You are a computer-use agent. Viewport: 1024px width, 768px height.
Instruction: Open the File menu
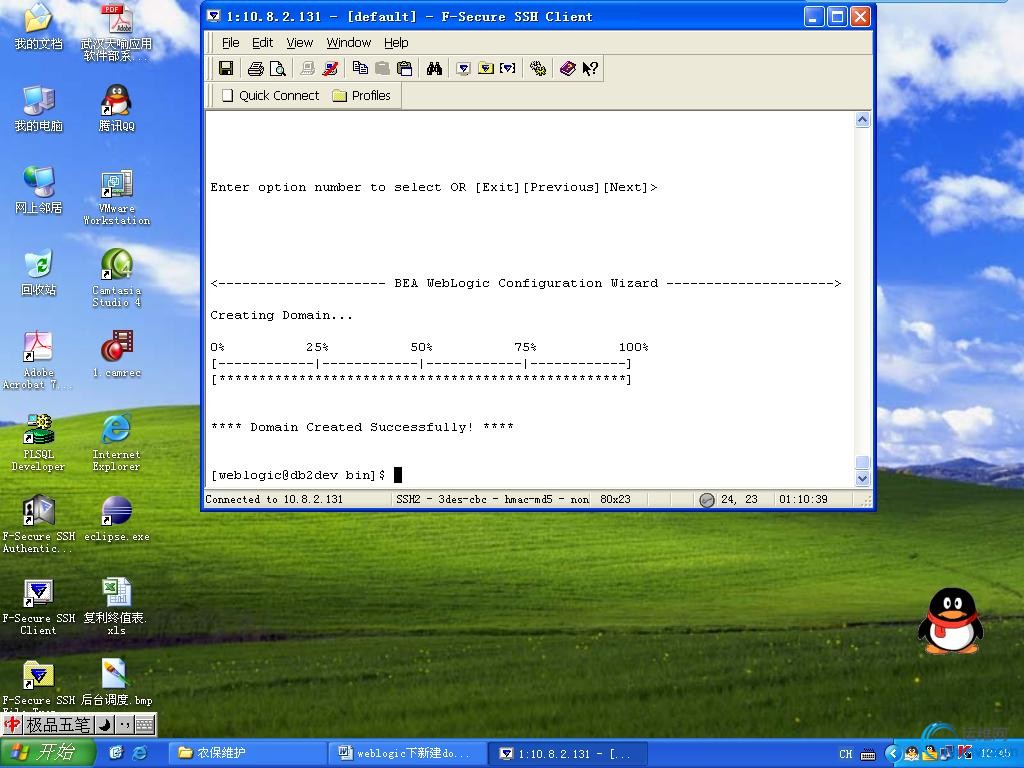pyautogui.click(x=230, y=42)
